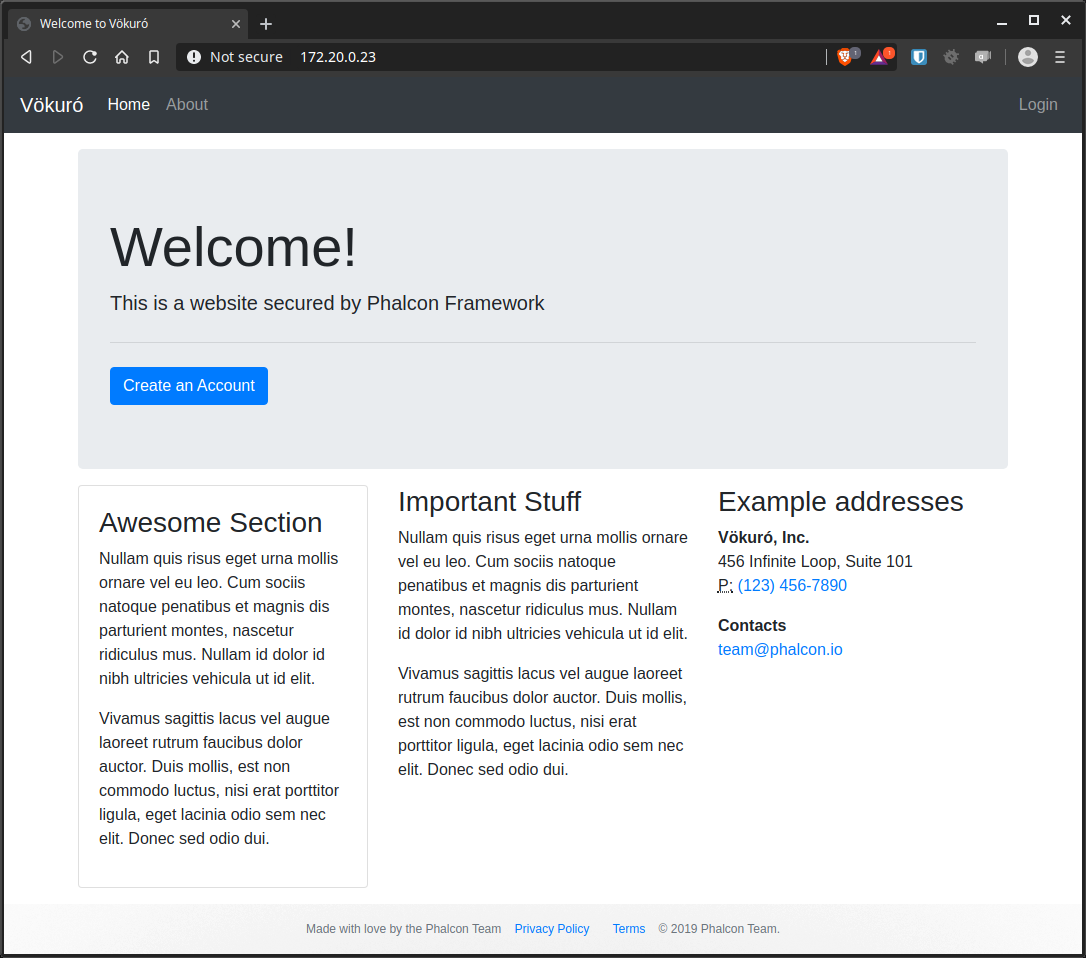
Task: Open the Brave Rewards triangle icon
Action: [879, 57]
